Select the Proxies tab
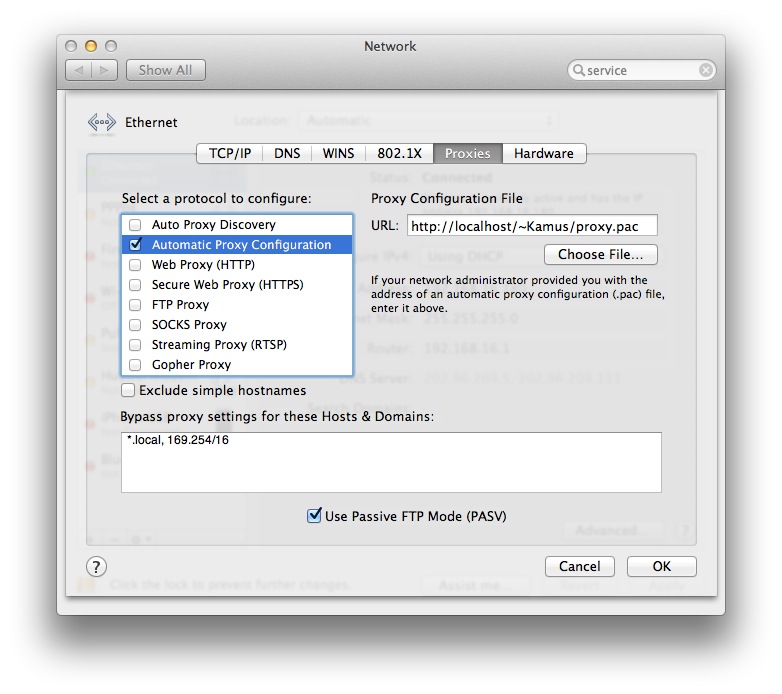 [468, 154]
